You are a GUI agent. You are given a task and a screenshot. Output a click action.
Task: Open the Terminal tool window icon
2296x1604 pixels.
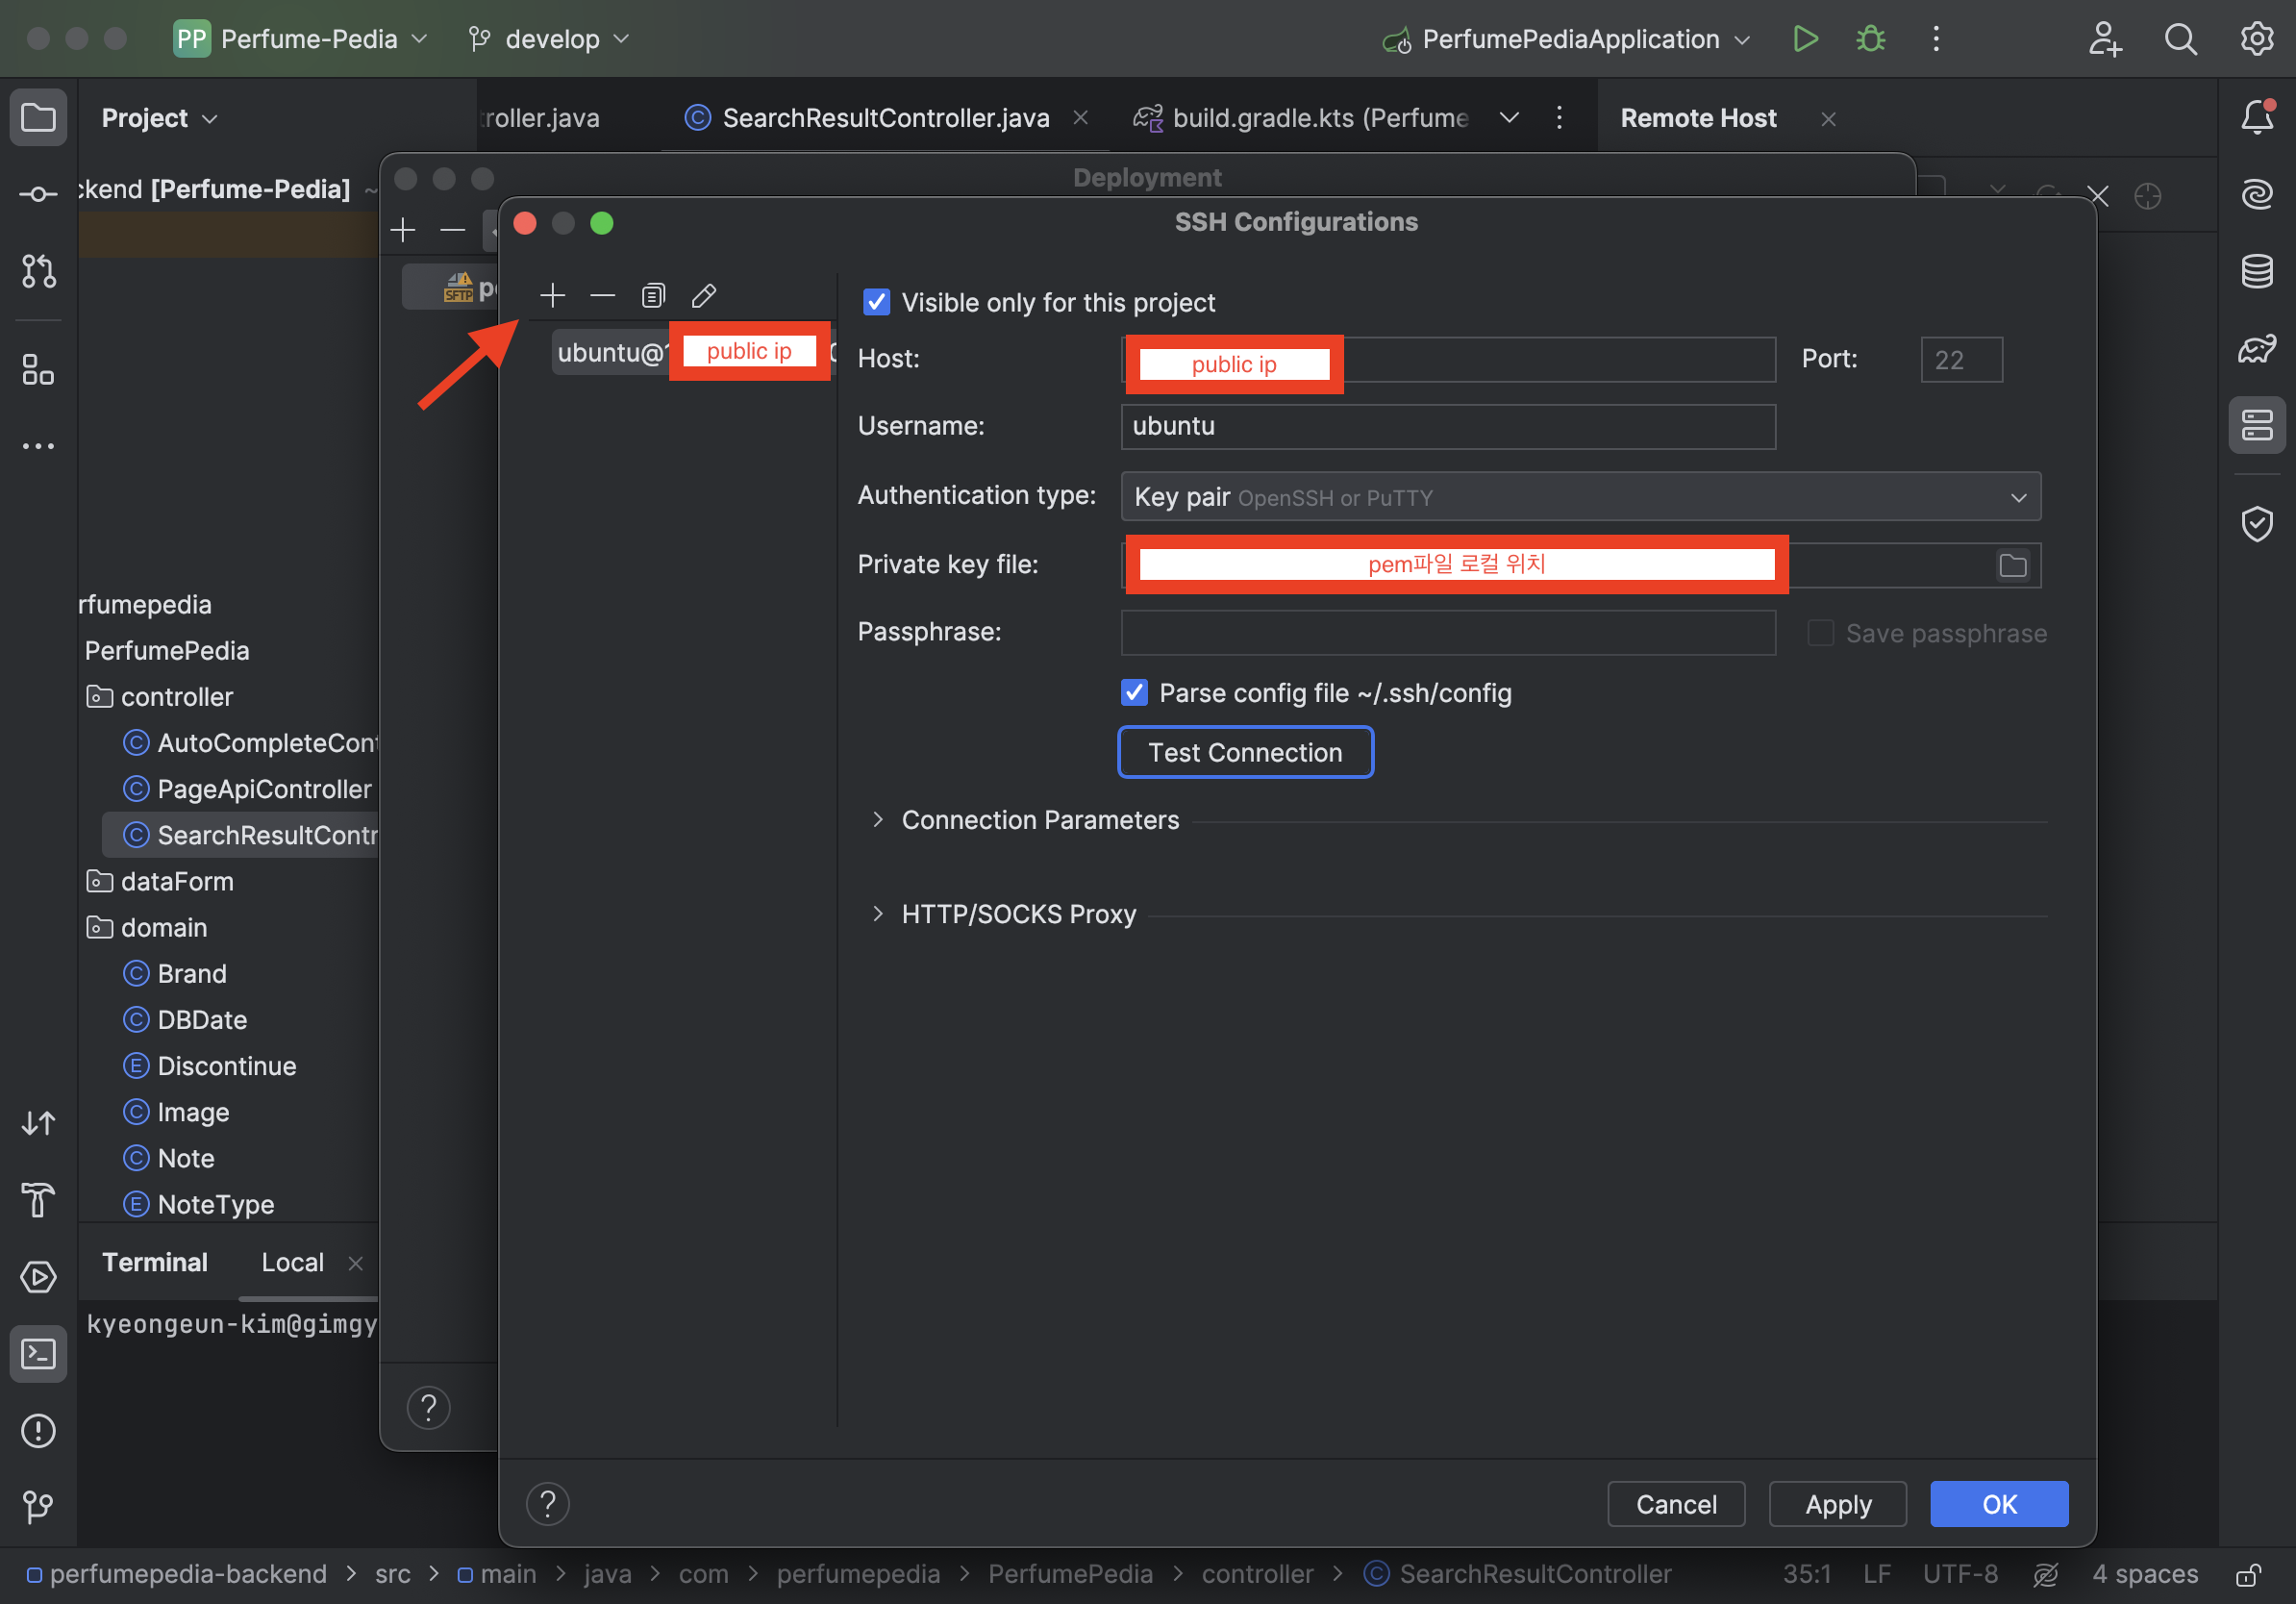[38, 1354]
